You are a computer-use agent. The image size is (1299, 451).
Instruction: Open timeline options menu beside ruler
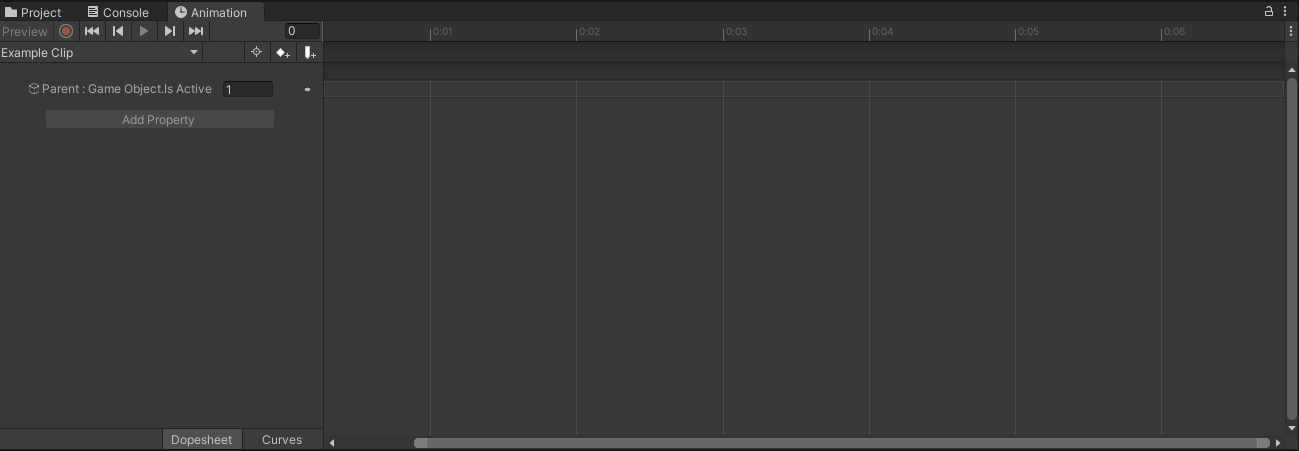point(1291,31)
